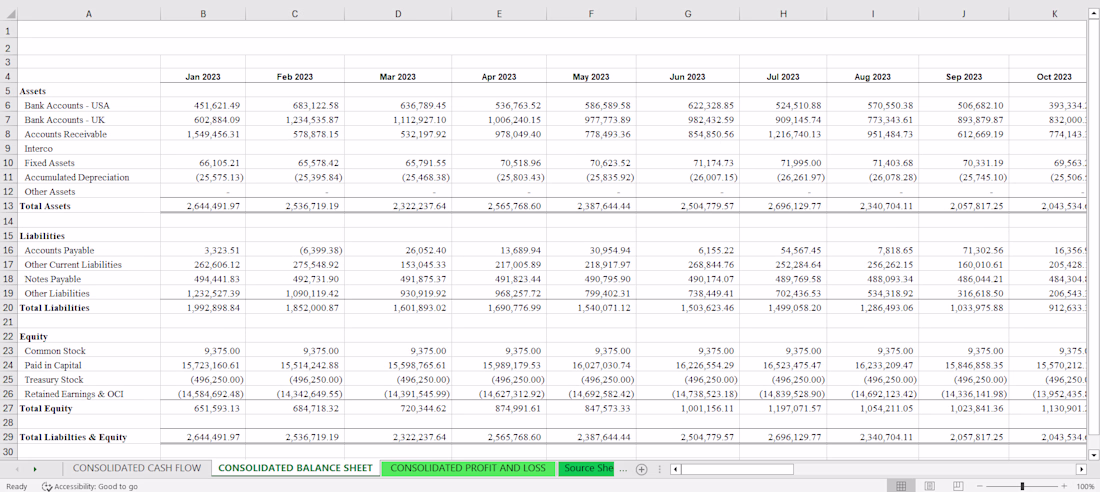Click the Interco row label
1100x492 pixels.
39,149
